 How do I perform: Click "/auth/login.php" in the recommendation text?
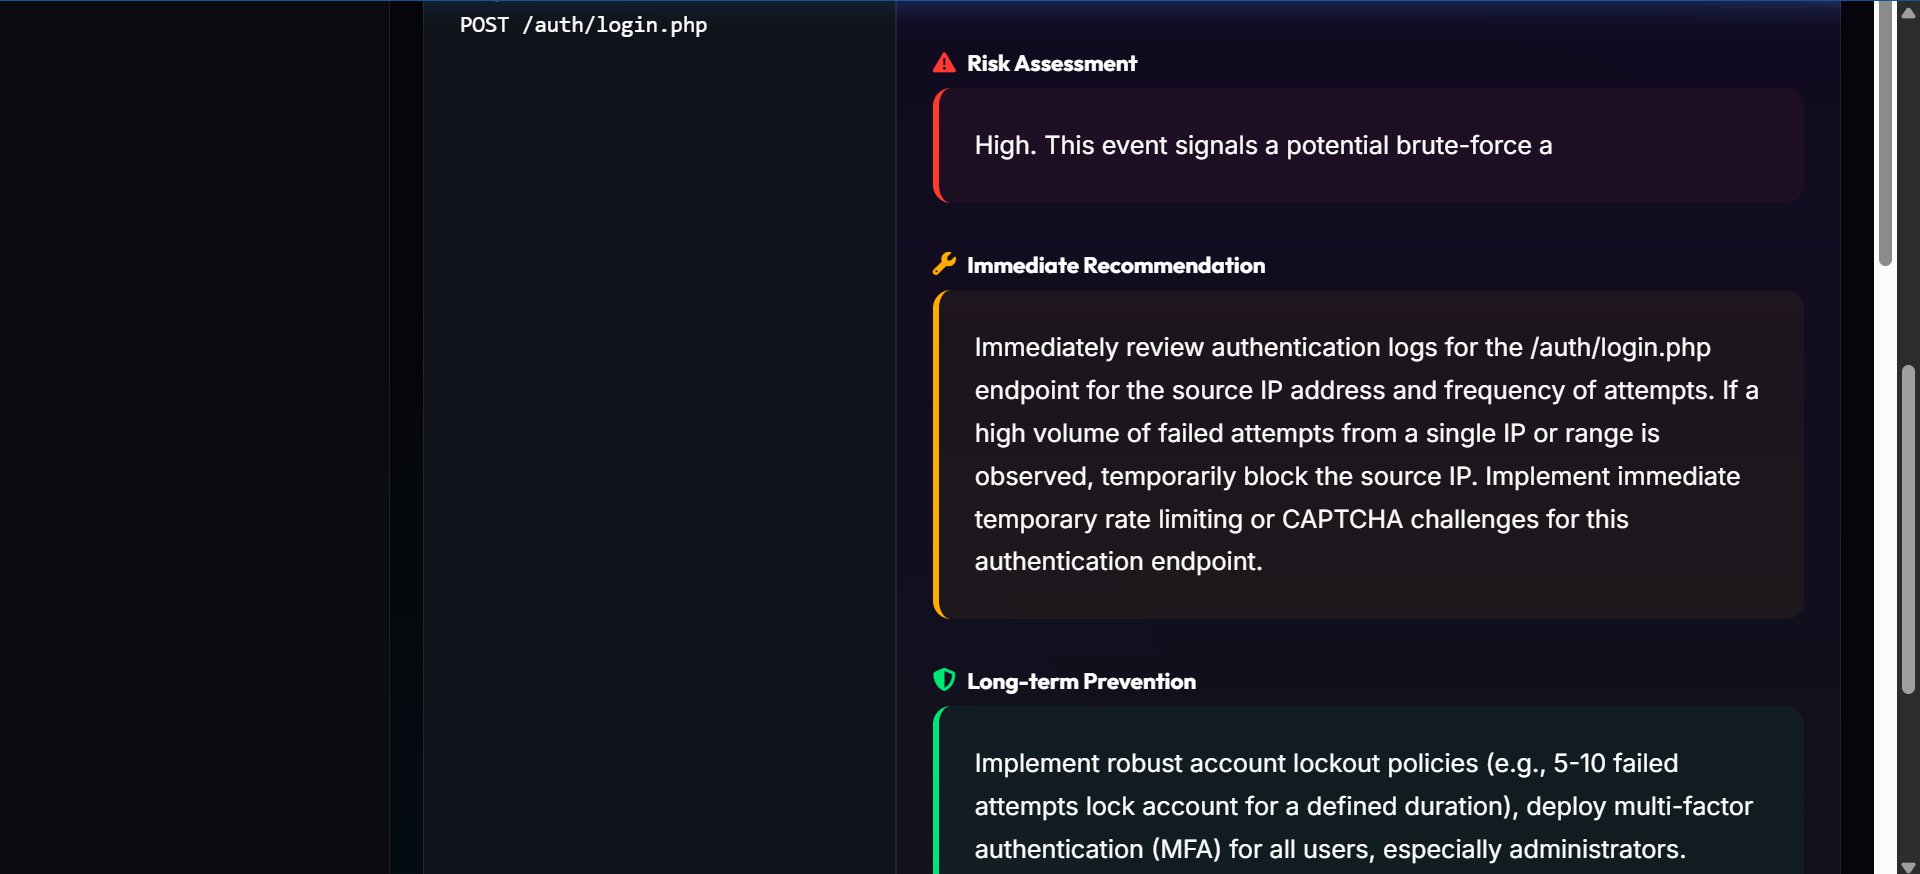pyautogui.click(x=1620, y=348)
